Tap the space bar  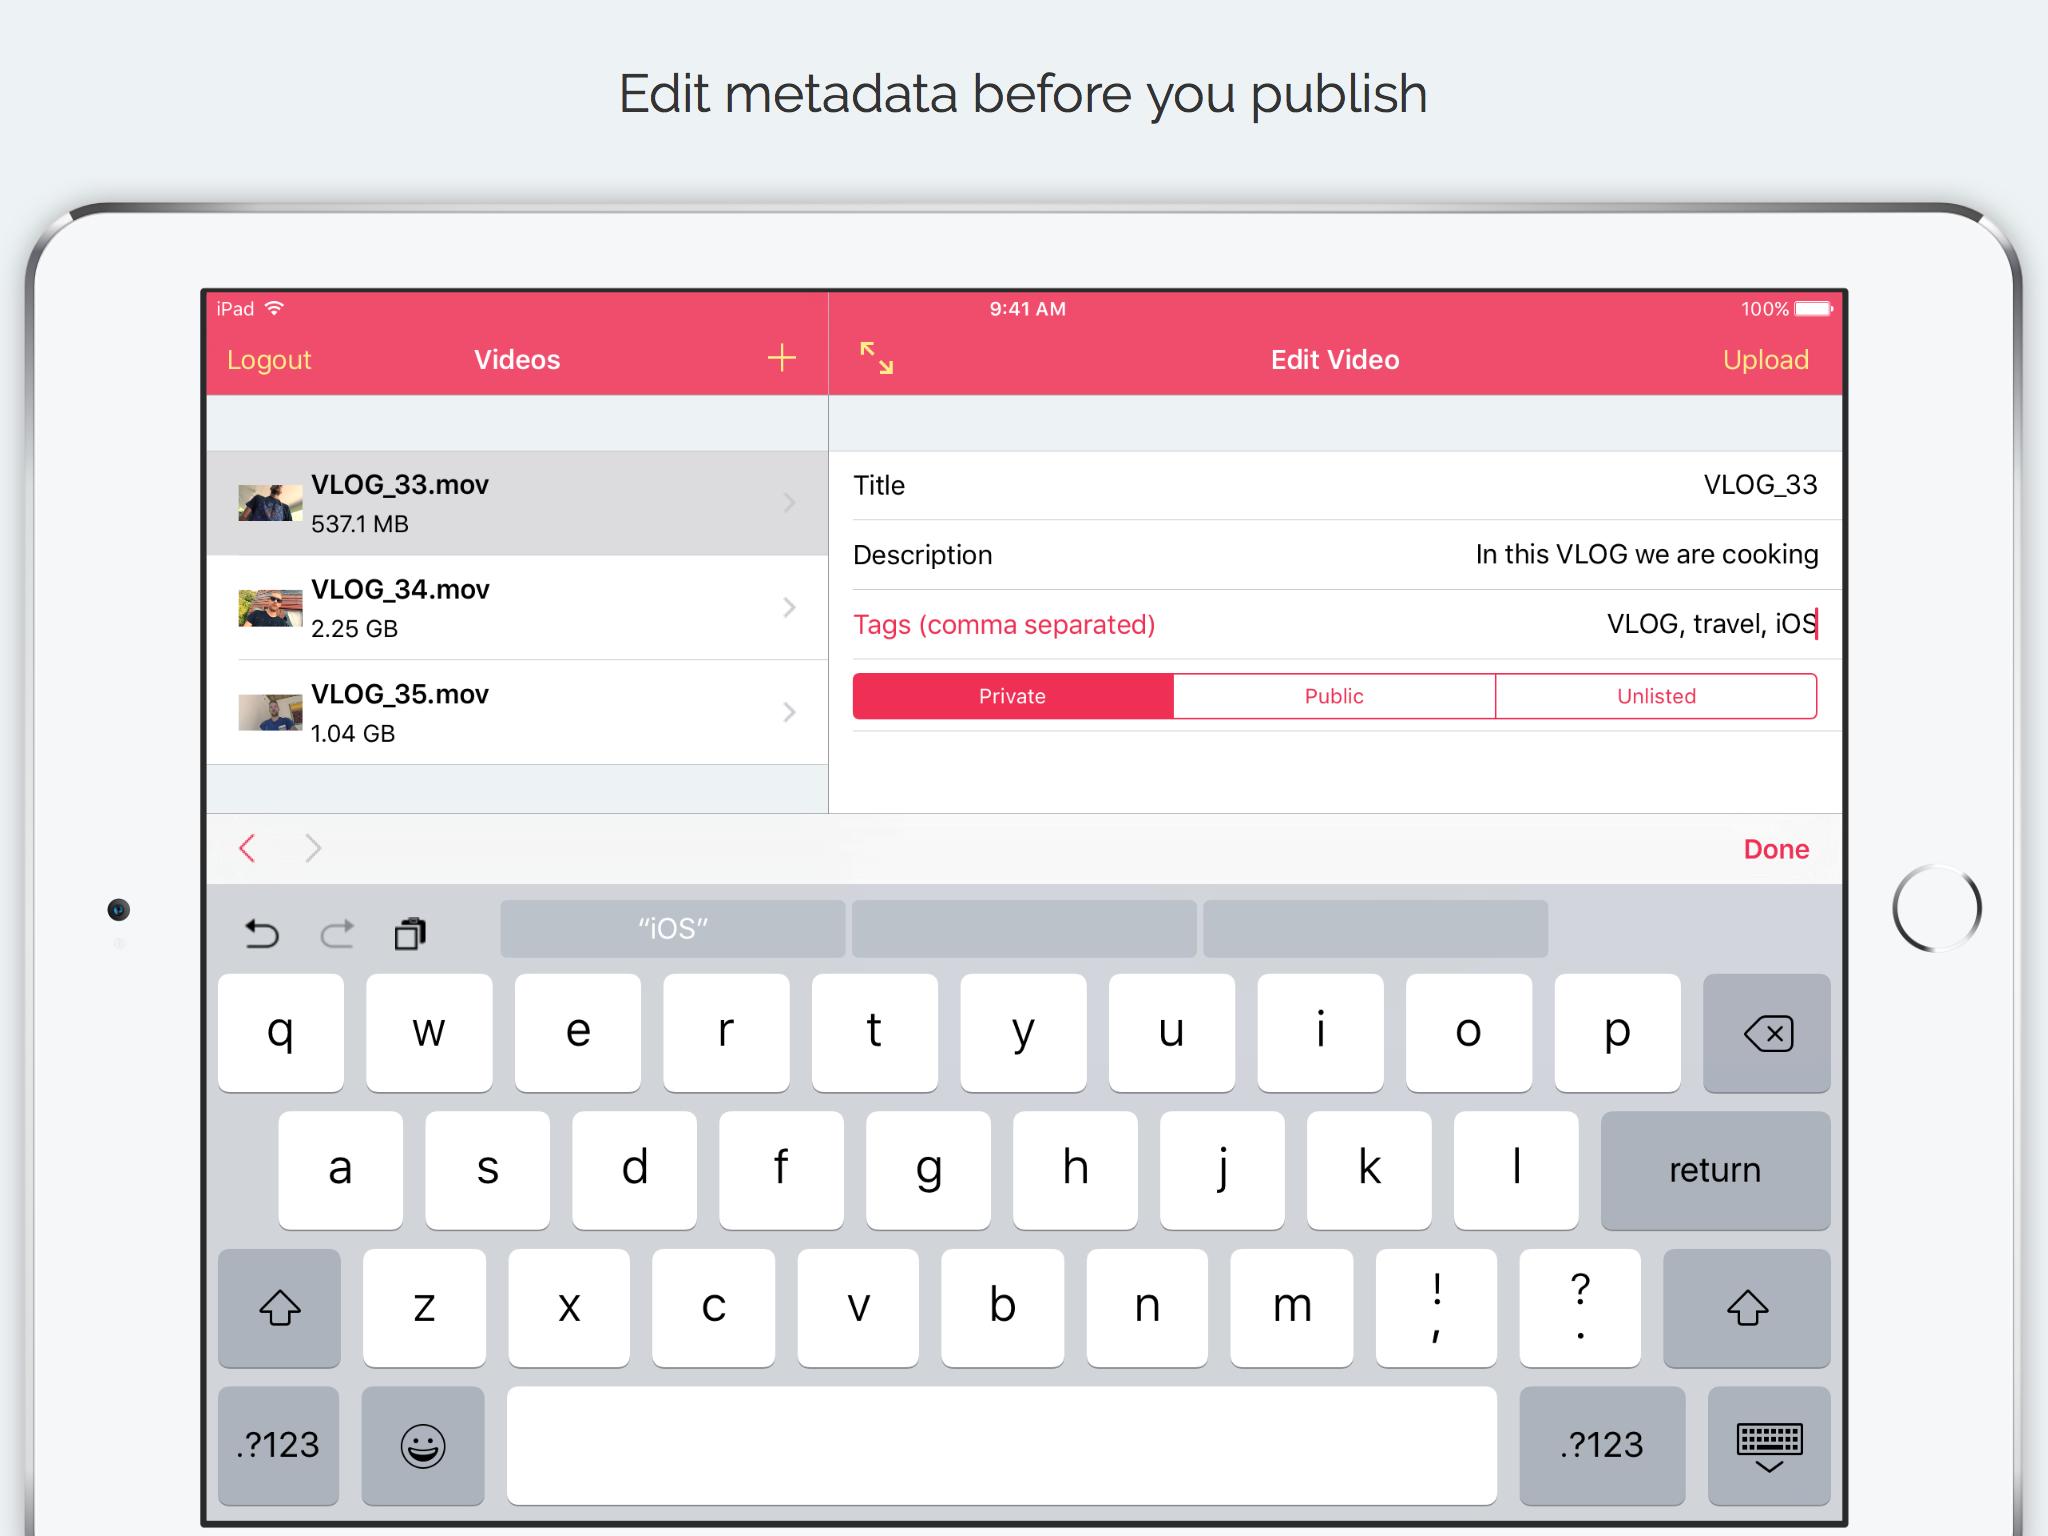click(x=1002, y=1445)
